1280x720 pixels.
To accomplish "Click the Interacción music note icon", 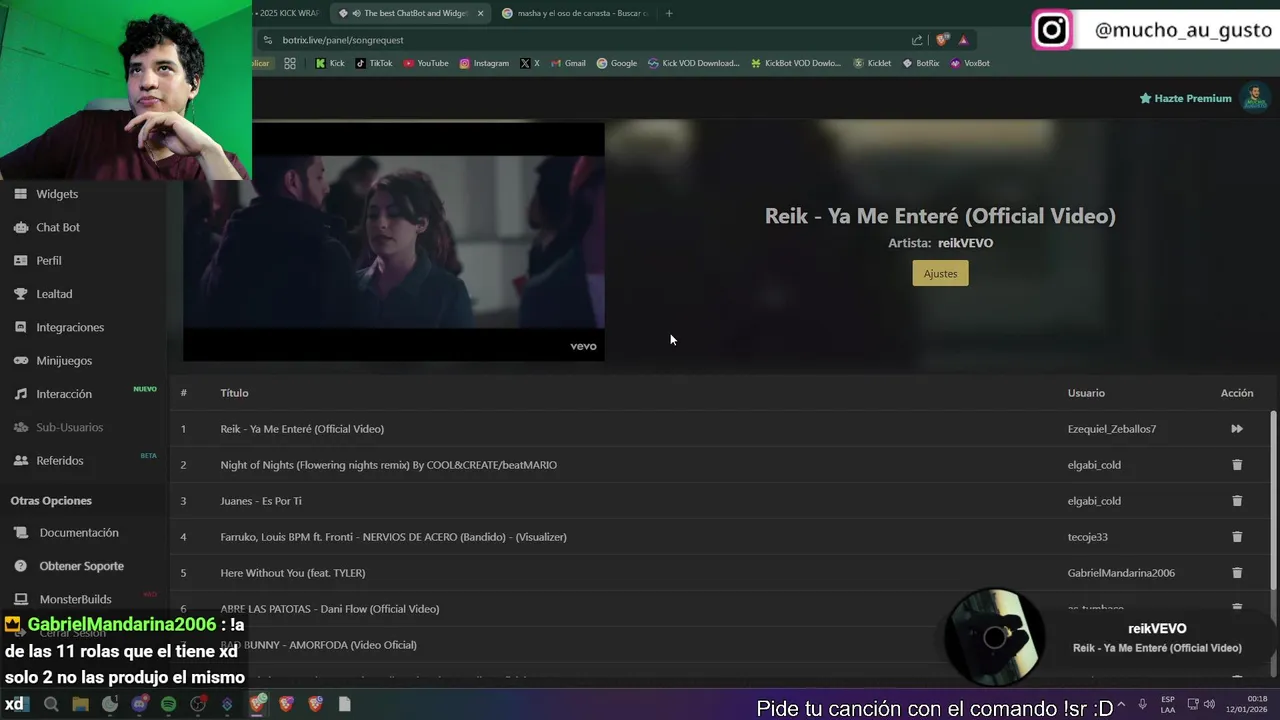I will pyautogui.click(x=20, y=394).
